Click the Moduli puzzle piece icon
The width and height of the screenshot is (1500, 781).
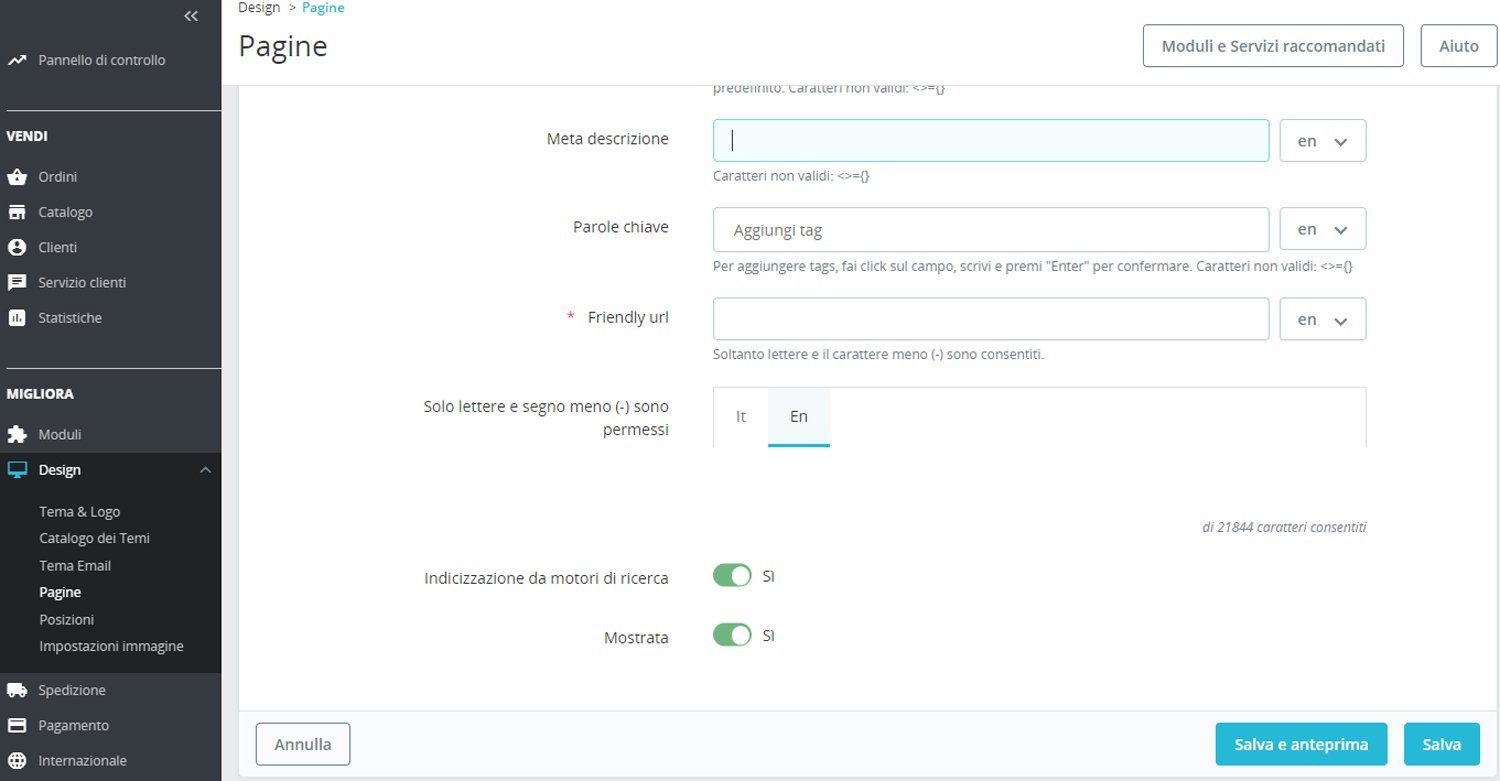click(x=17, y=435)
